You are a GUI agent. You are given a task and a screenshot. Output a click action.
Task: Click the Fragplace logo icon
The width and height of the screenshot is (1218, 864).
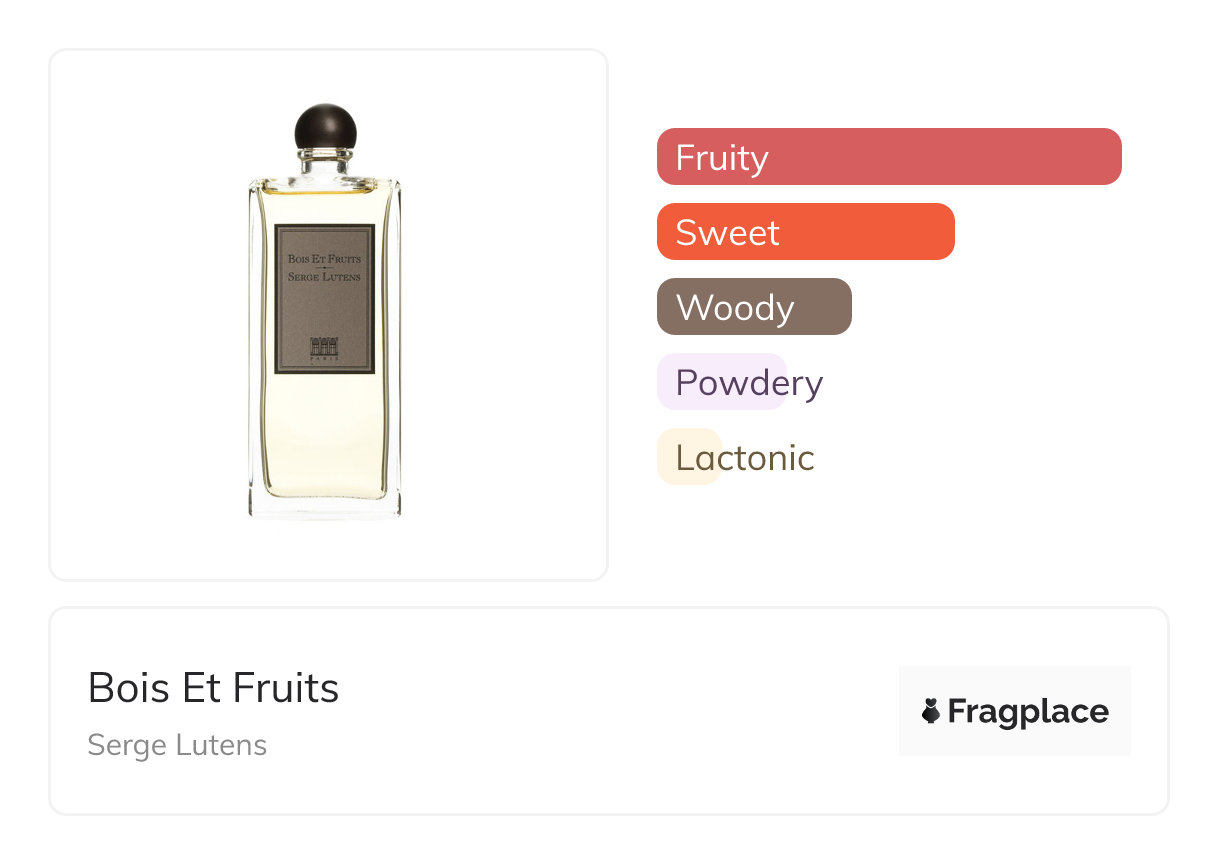click(931, 711)
